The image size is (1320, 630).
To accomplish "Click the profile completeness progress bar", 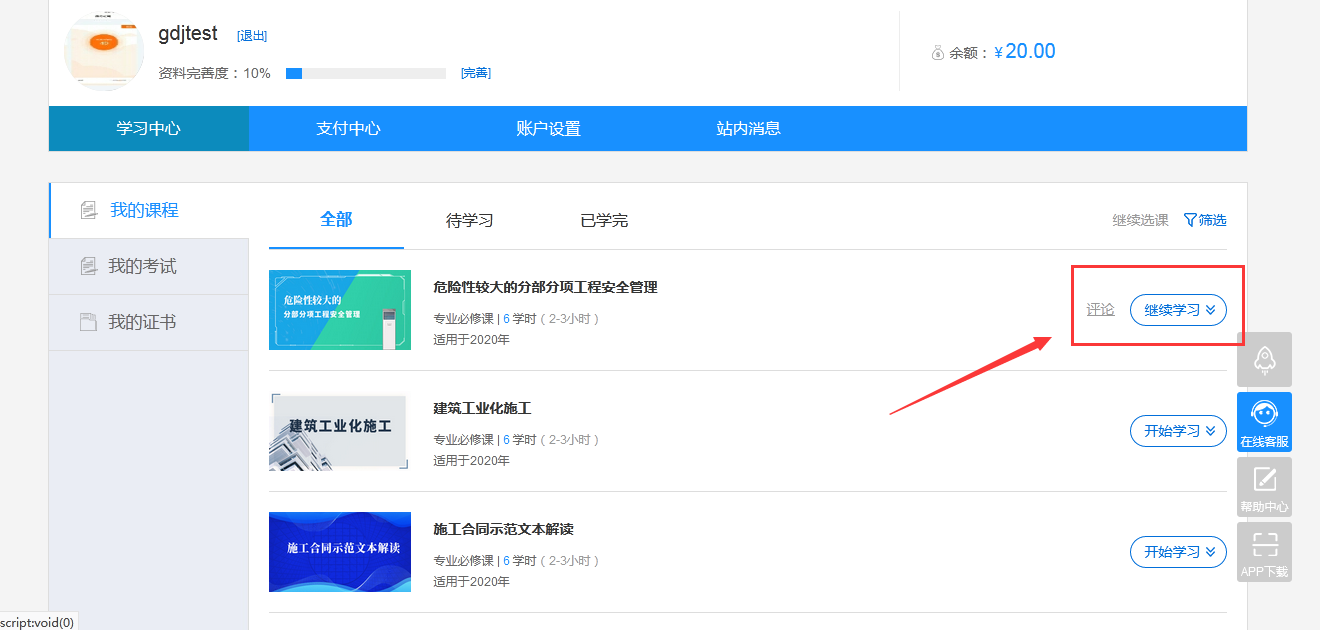I will [365, 73].
